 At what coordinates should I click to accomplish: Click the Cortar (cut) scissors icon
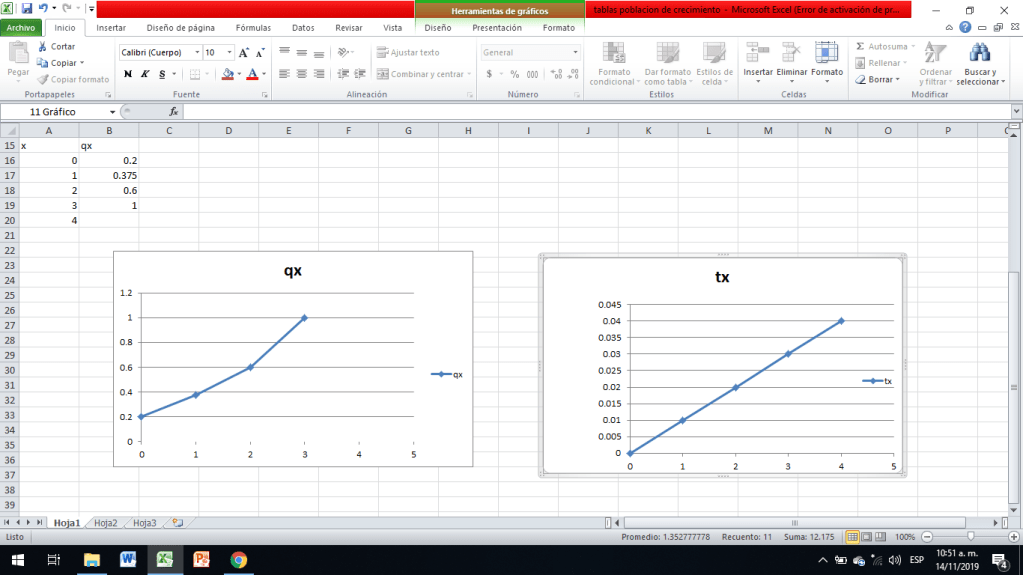click(42, 47)
